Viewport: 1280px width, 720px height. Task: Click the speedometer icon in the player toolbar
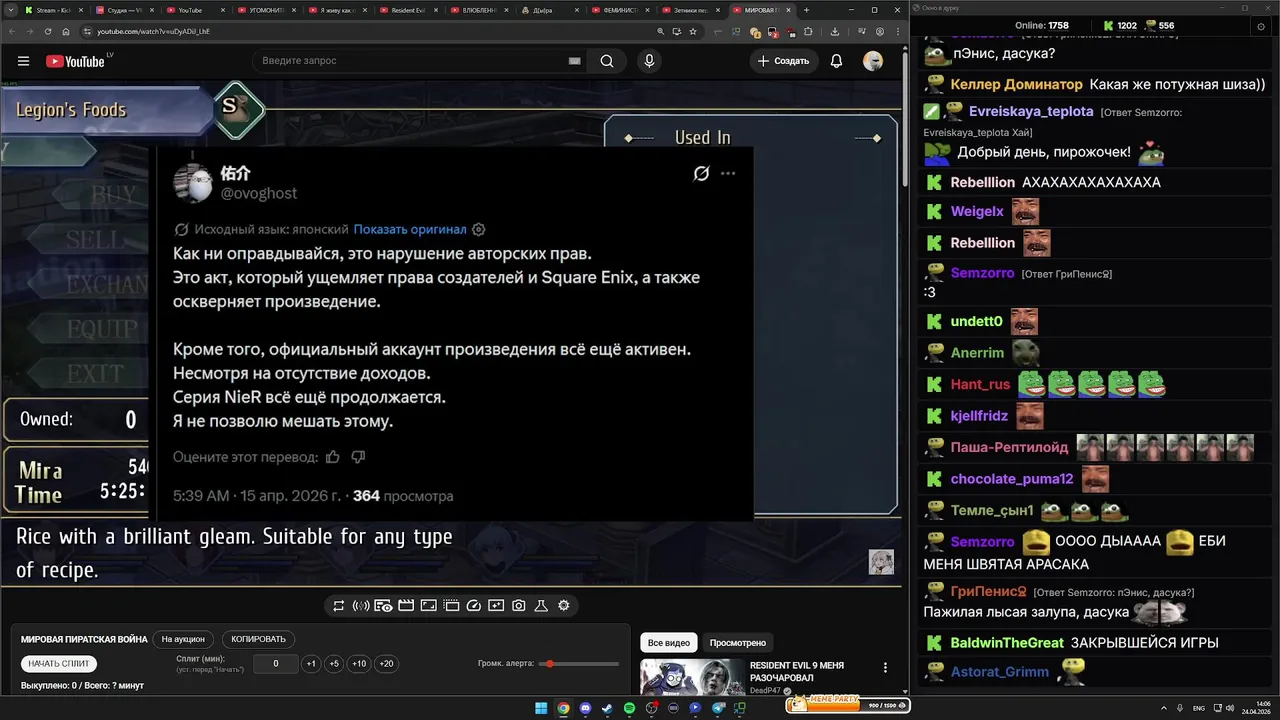click(474, 605)
